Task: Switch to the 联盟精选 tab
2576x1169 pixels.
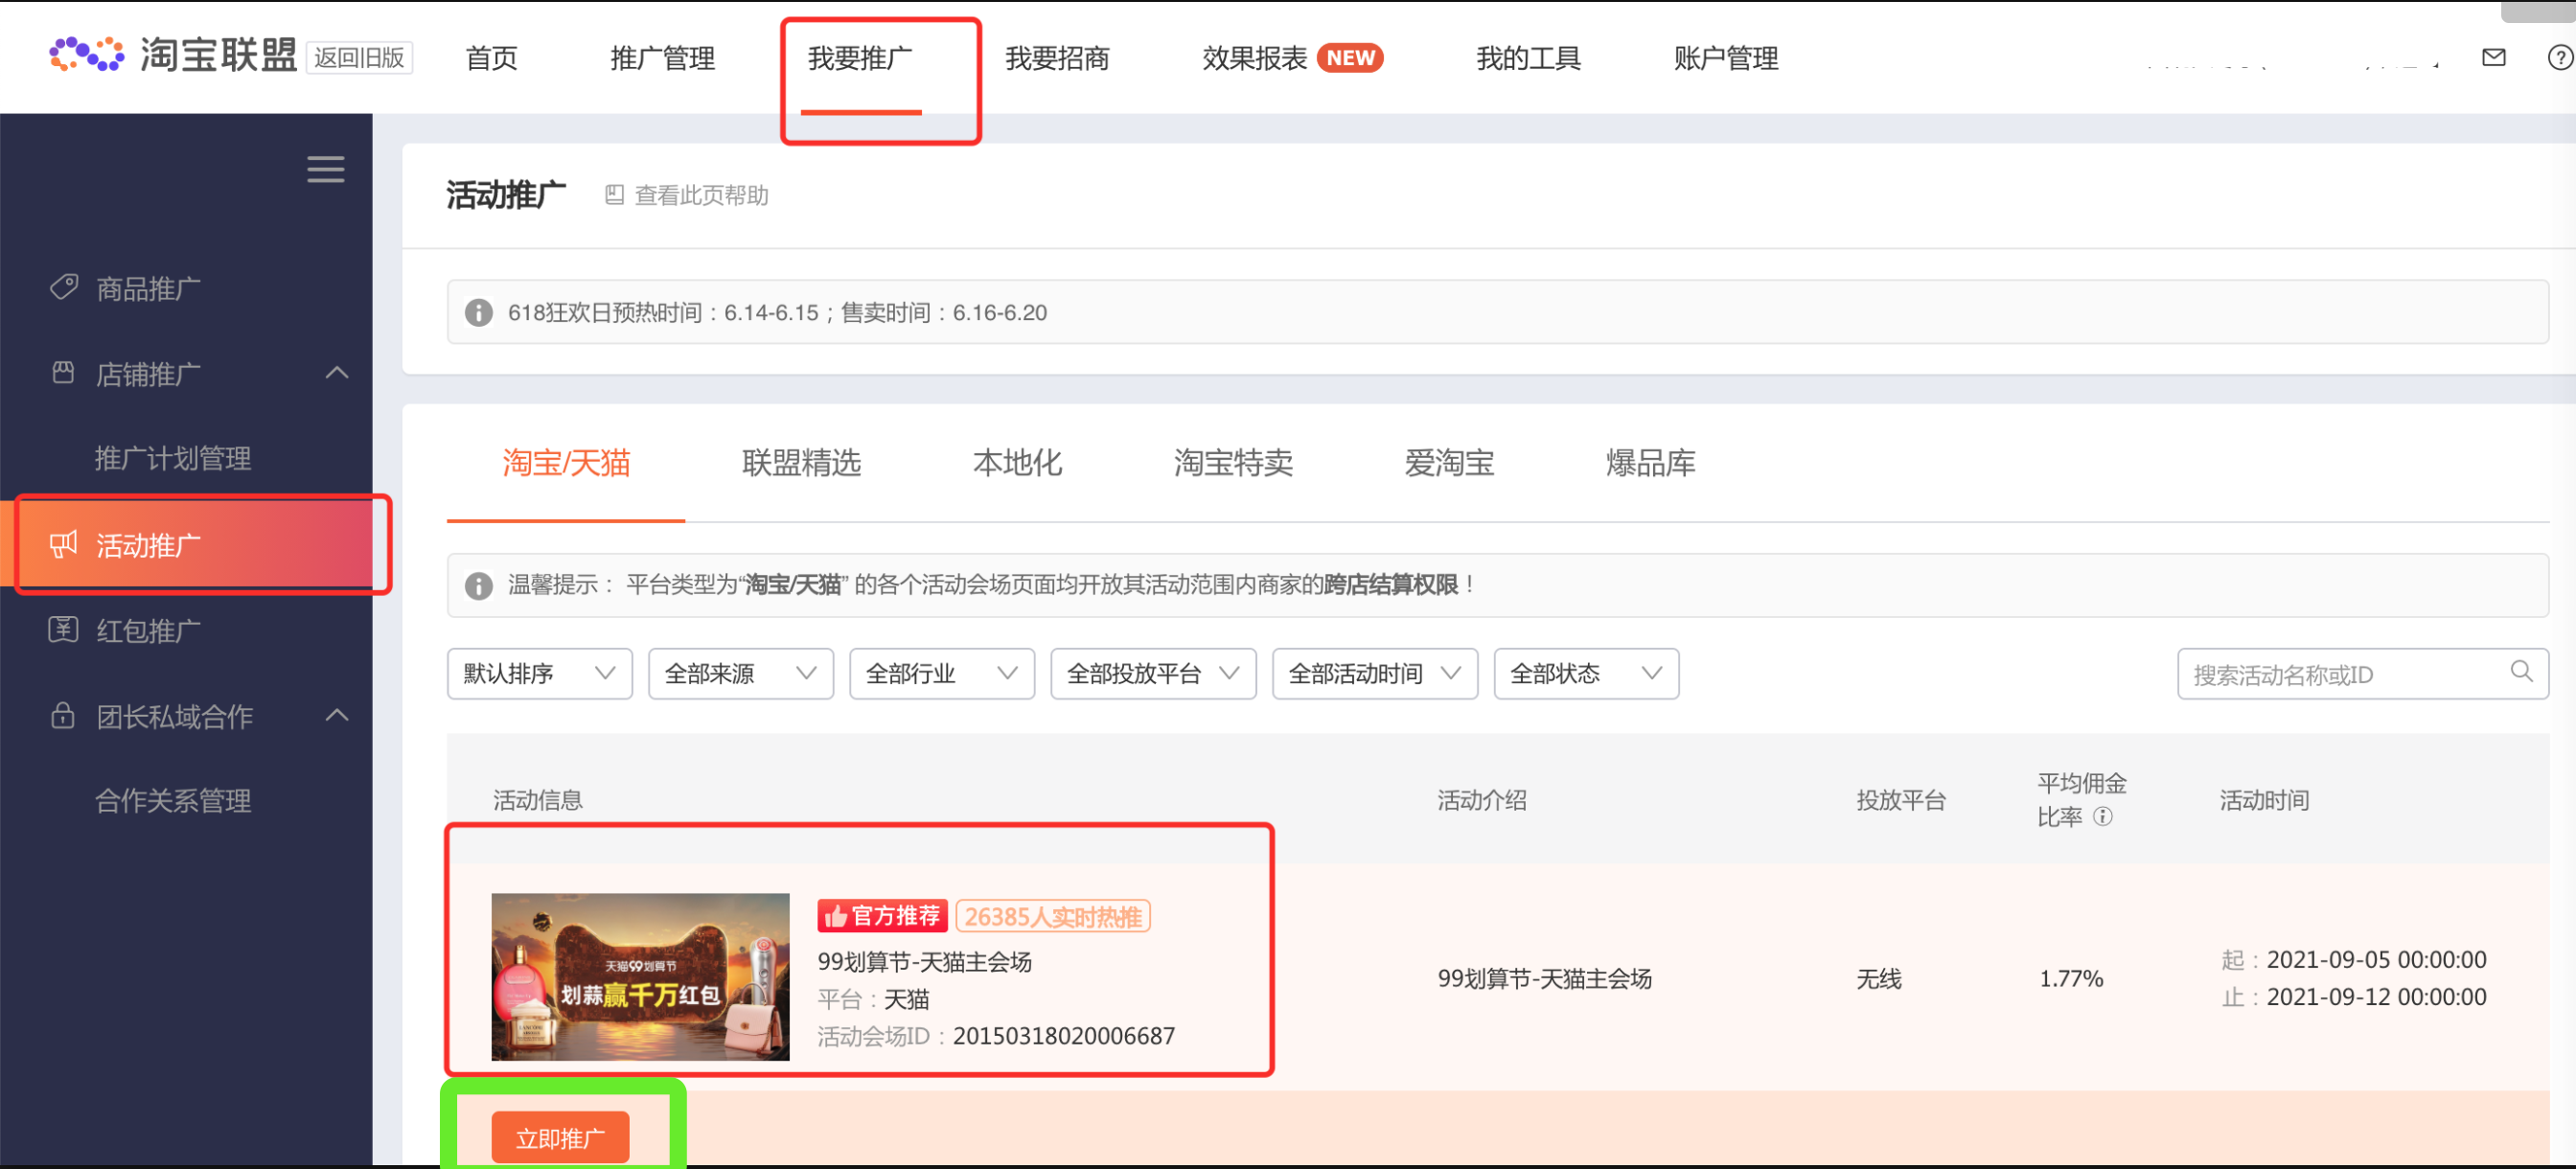Action: tap(801, 463)
